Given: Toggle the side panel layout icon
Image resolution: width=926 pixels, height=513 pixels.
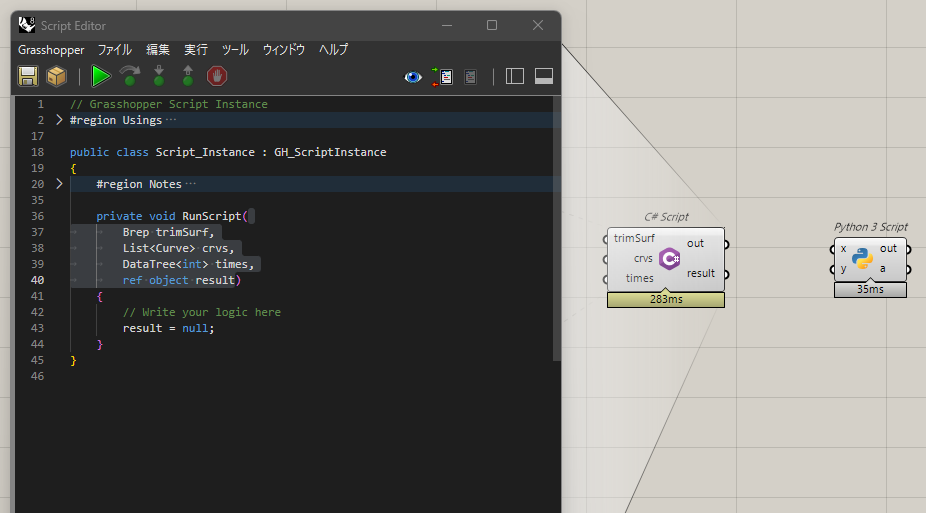Looking at the screenshot, I should (x=515, y=76).
